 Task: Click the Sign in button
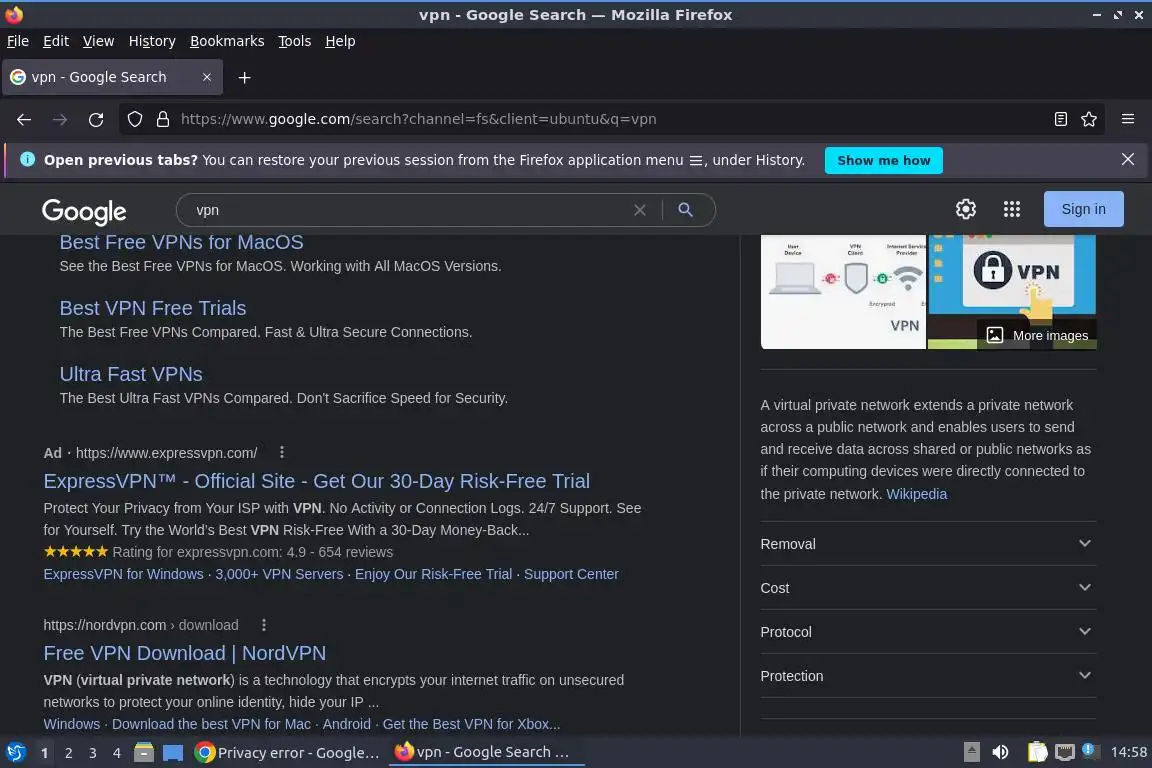[x=1083, y=209]
